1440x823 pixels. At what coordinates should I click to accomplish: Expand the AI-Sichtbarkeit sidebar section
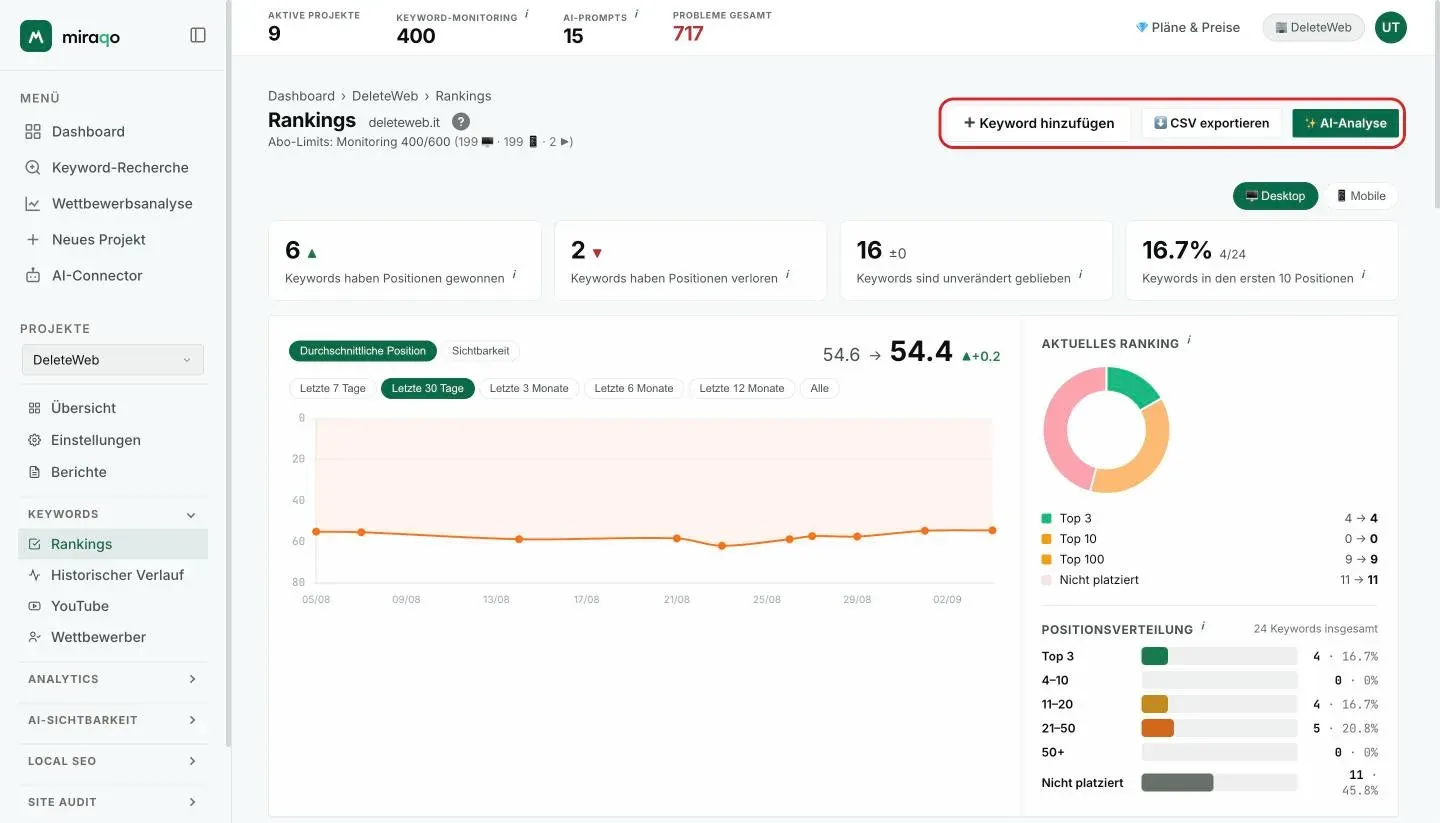(x=192, y=720)
